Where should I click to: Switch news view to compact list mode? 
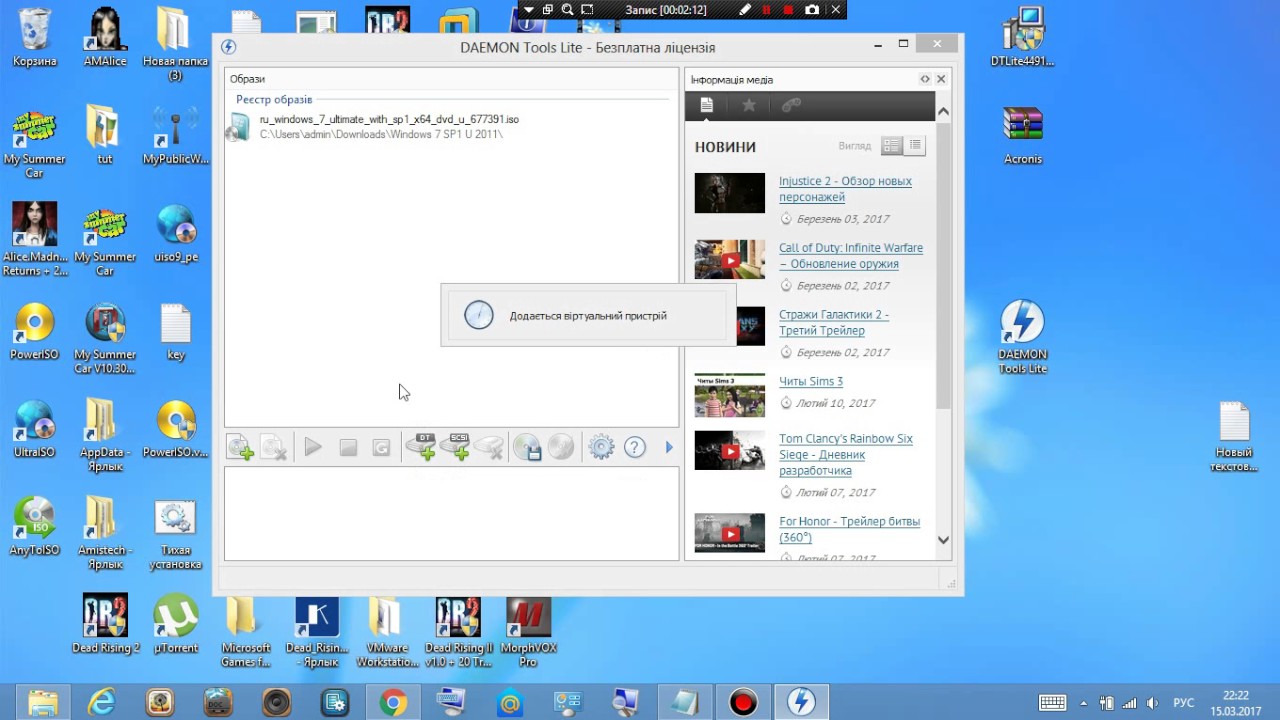tap(915, 146)
